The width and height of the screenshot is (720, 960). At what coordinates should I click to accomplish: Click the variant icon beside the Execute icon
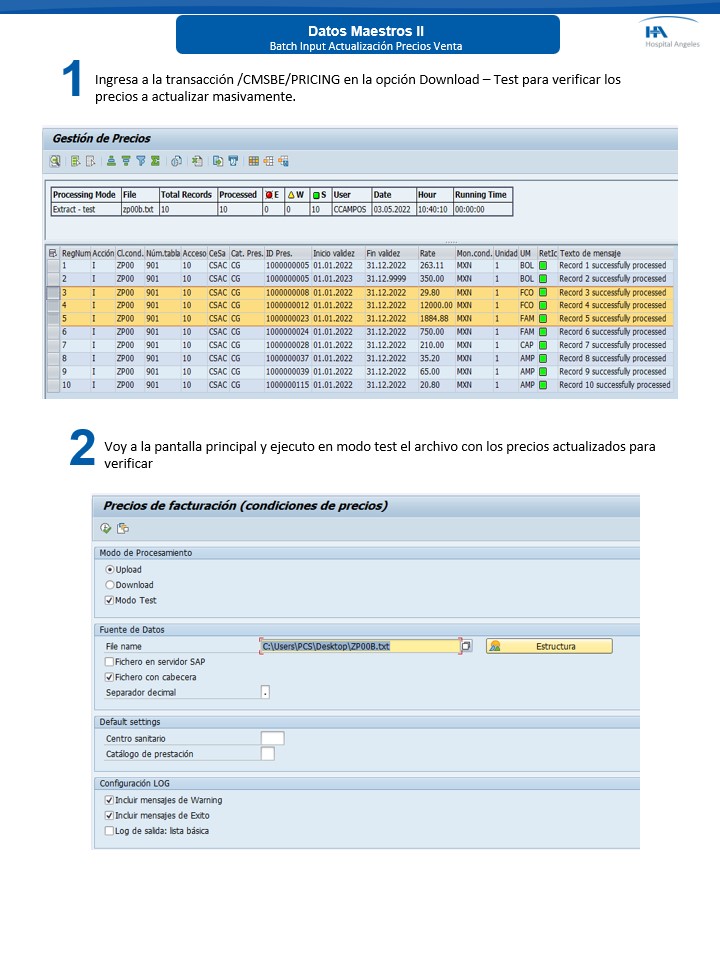[x=123, y=528]
